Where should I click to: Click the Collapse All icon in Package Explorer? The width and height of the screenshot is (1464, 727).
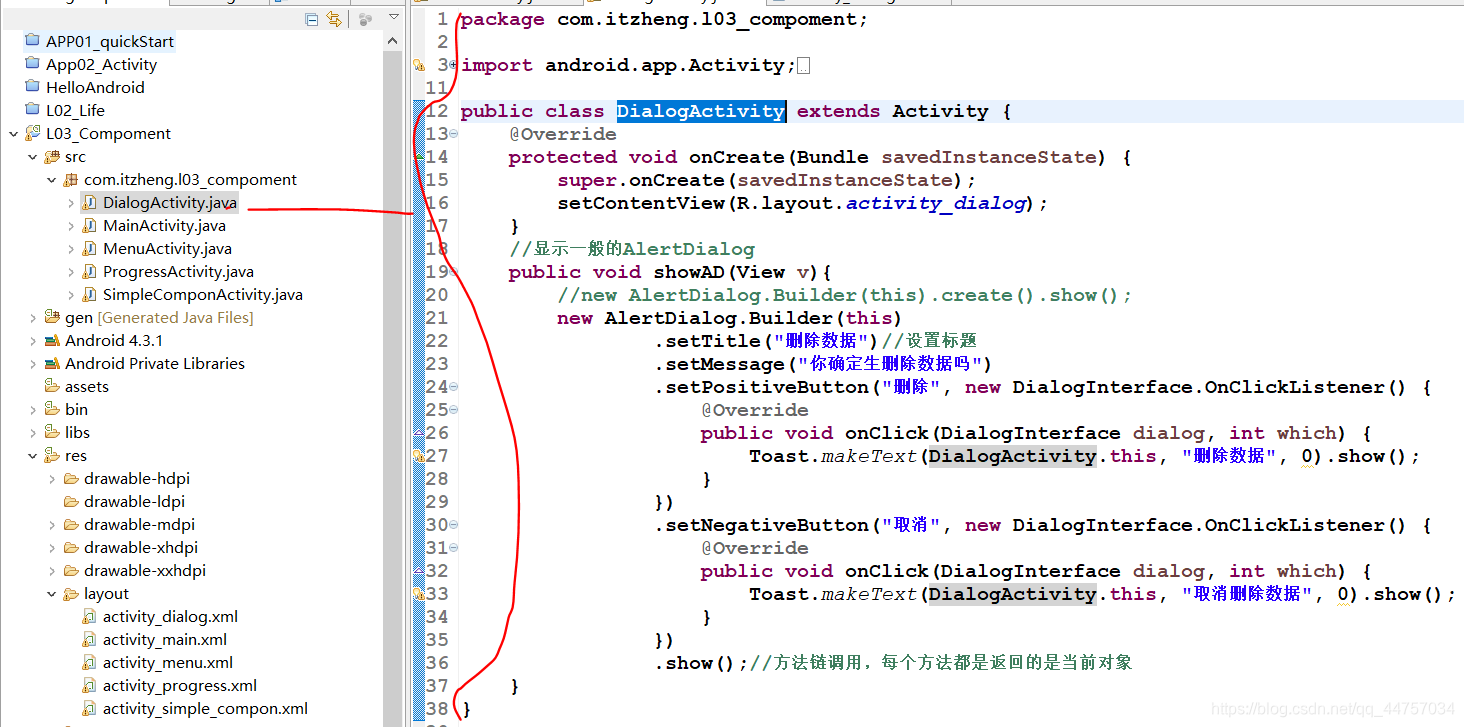312,19
